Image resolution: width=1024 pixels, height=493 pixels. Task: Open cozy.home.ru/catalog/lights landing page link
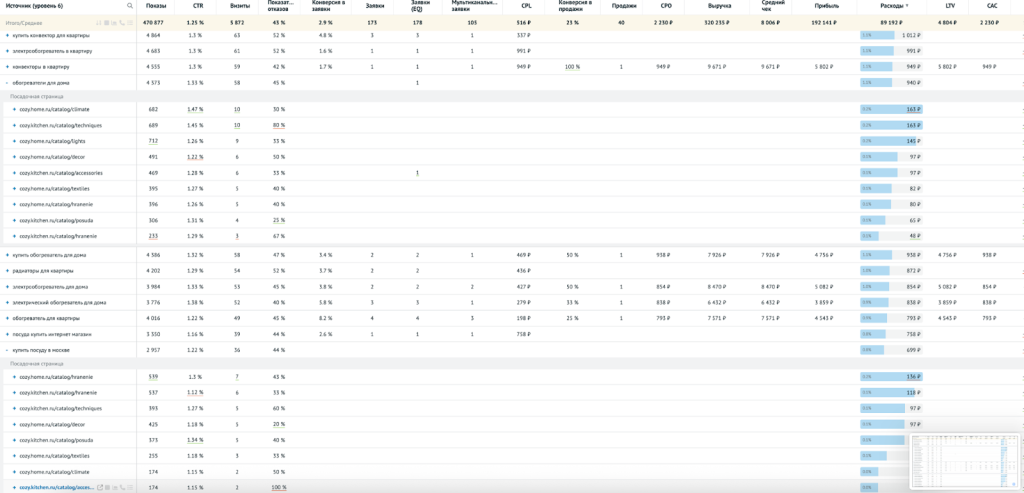(x=52, y=141)
